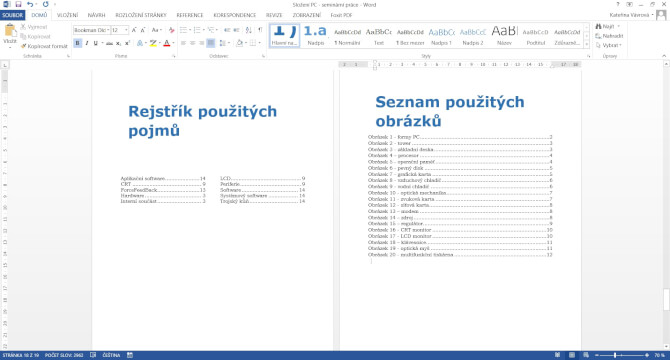Align paragraph text to the left

(183, 43)
